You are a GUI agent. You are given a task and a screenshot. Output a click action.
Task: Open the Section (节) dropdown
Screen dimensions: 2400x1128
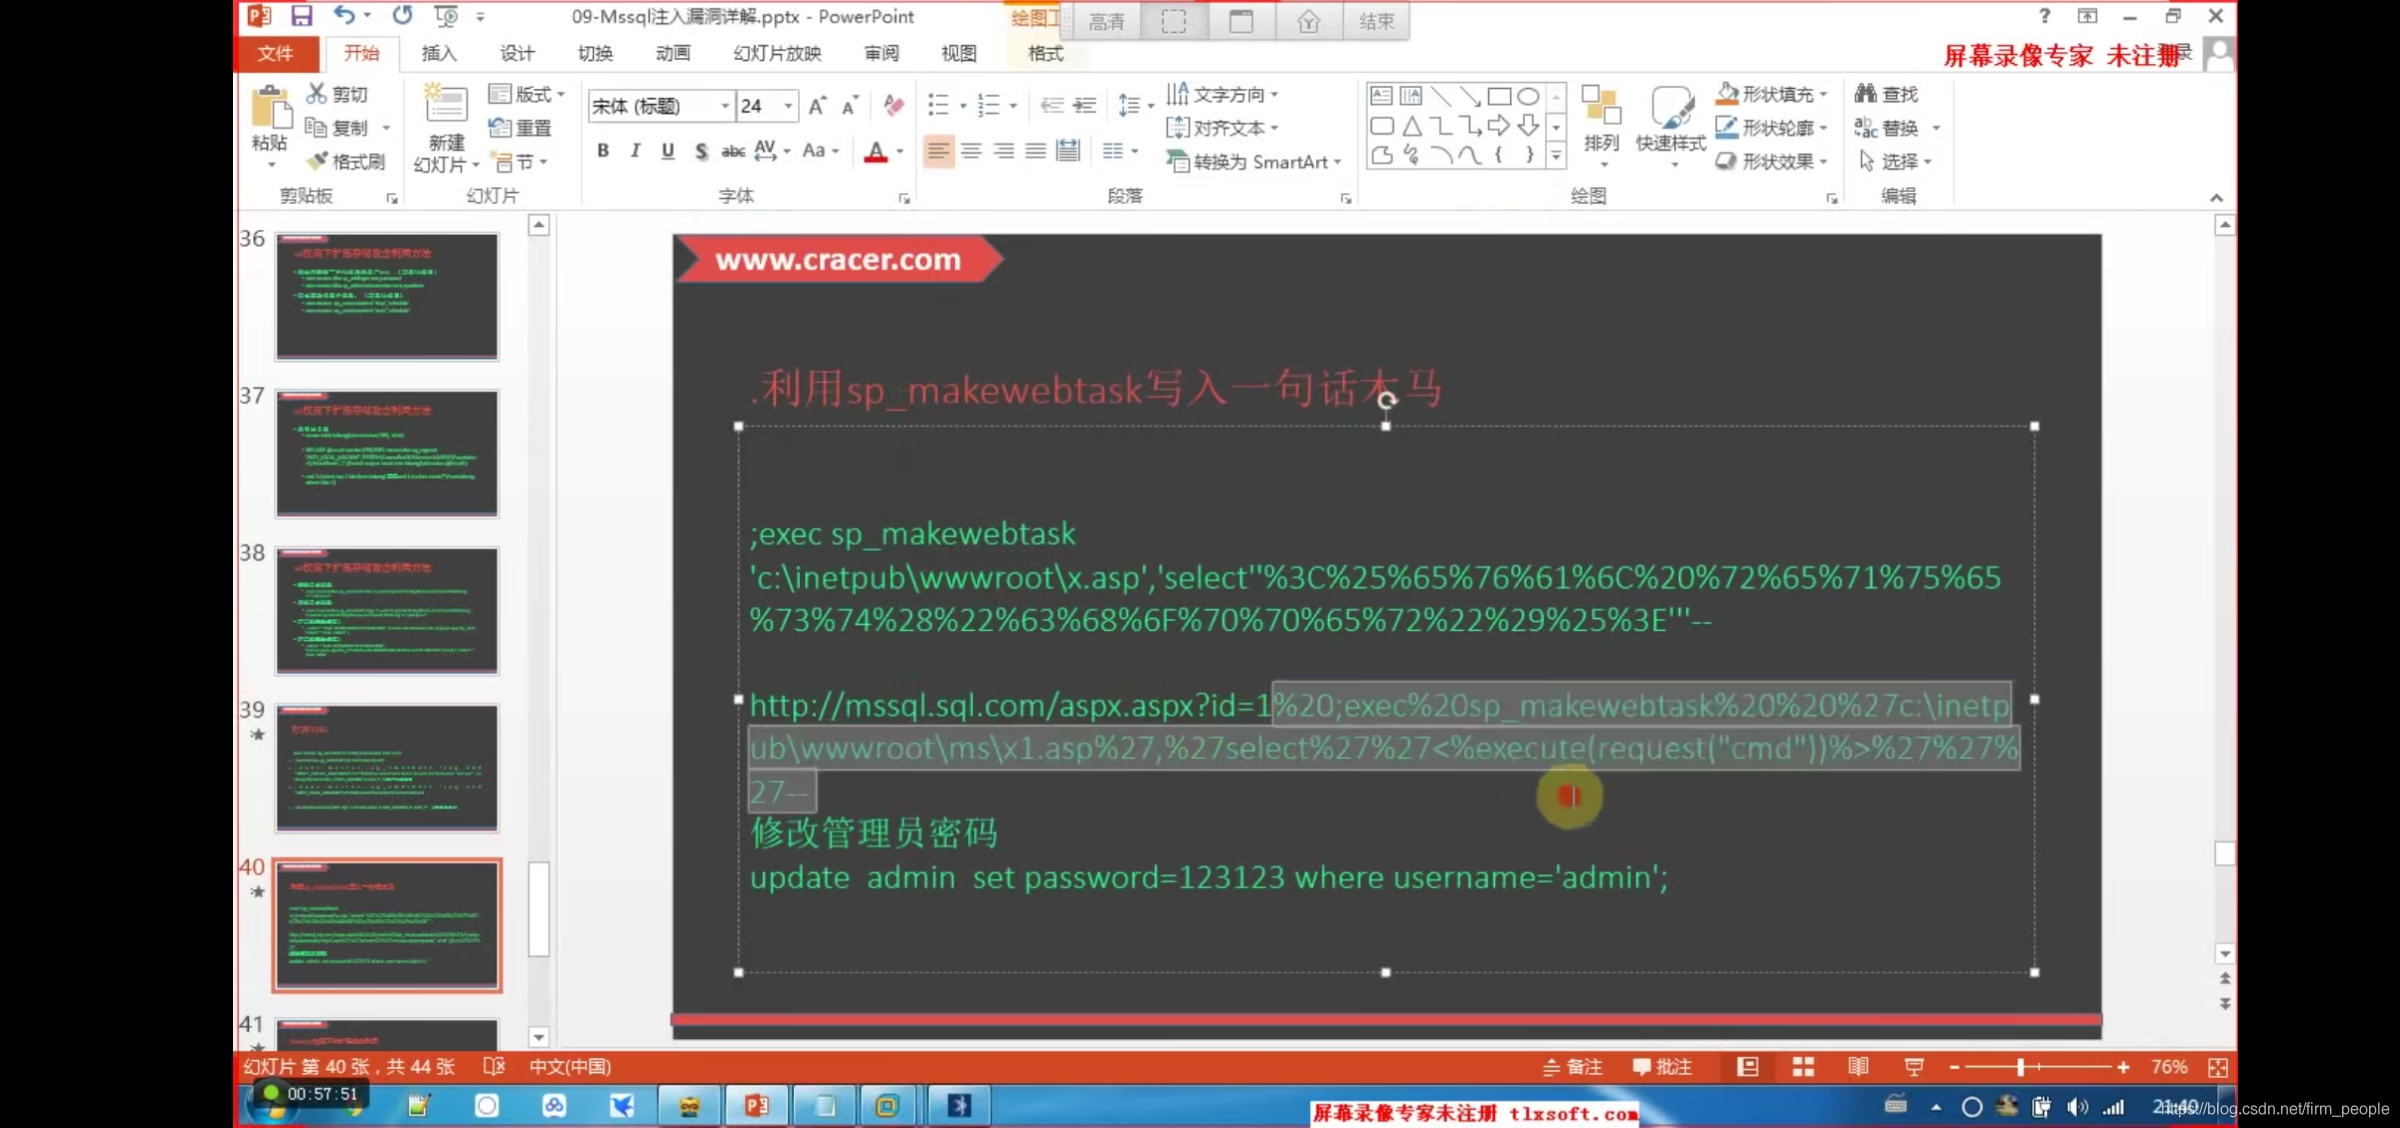519,161
